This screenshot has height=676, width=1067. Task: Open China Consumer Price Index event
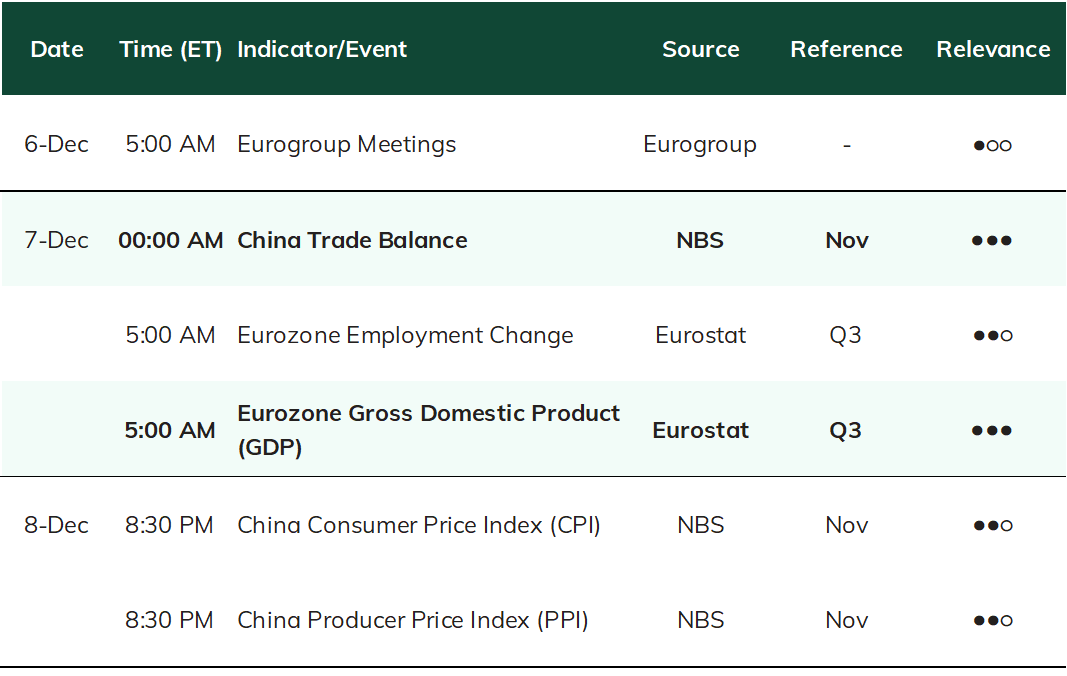pyautogui.click(x=418, y=525)
